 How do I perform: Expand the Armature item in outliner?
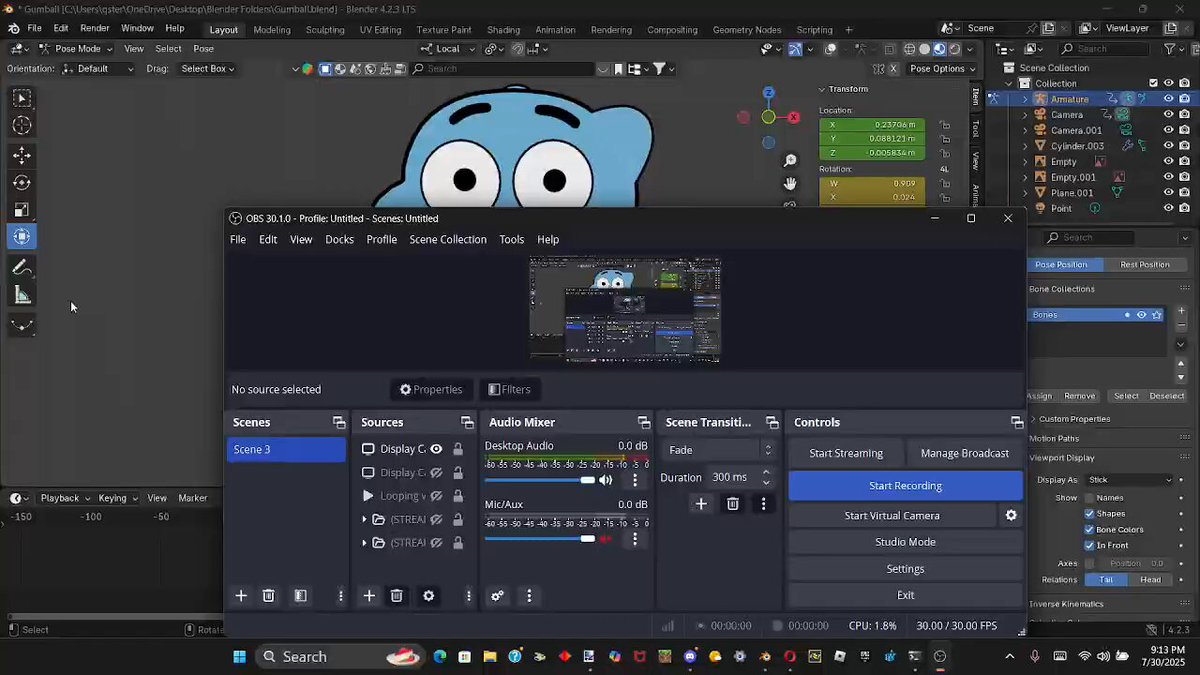pos(1024,99)
